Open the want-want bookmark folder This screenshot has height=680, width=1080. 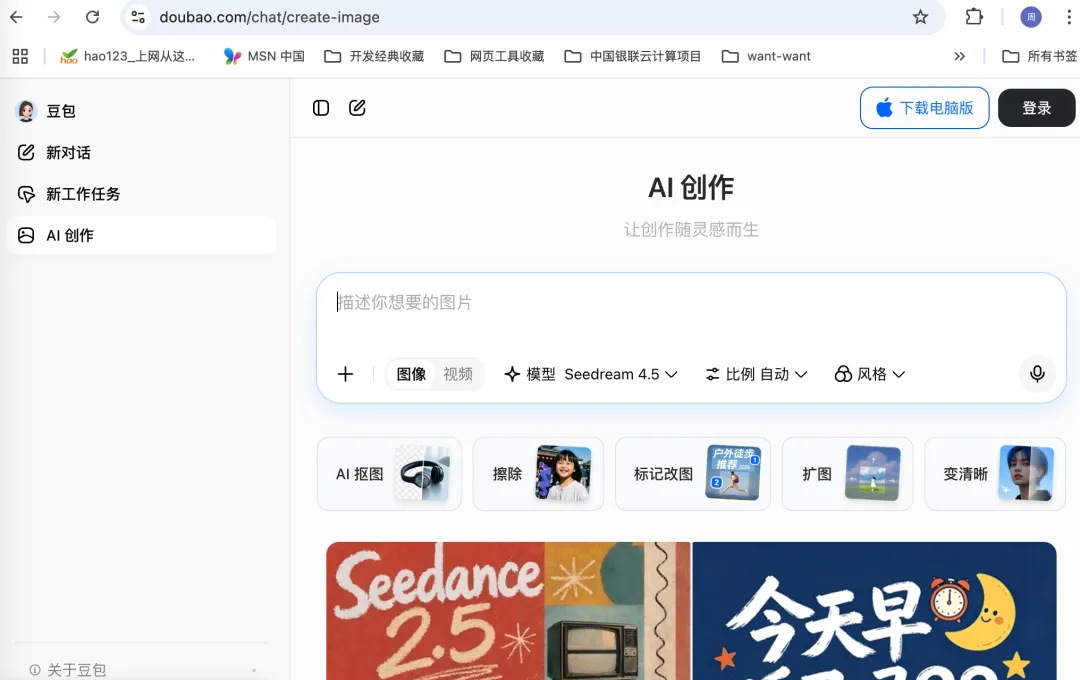click(x=766, y=56)
